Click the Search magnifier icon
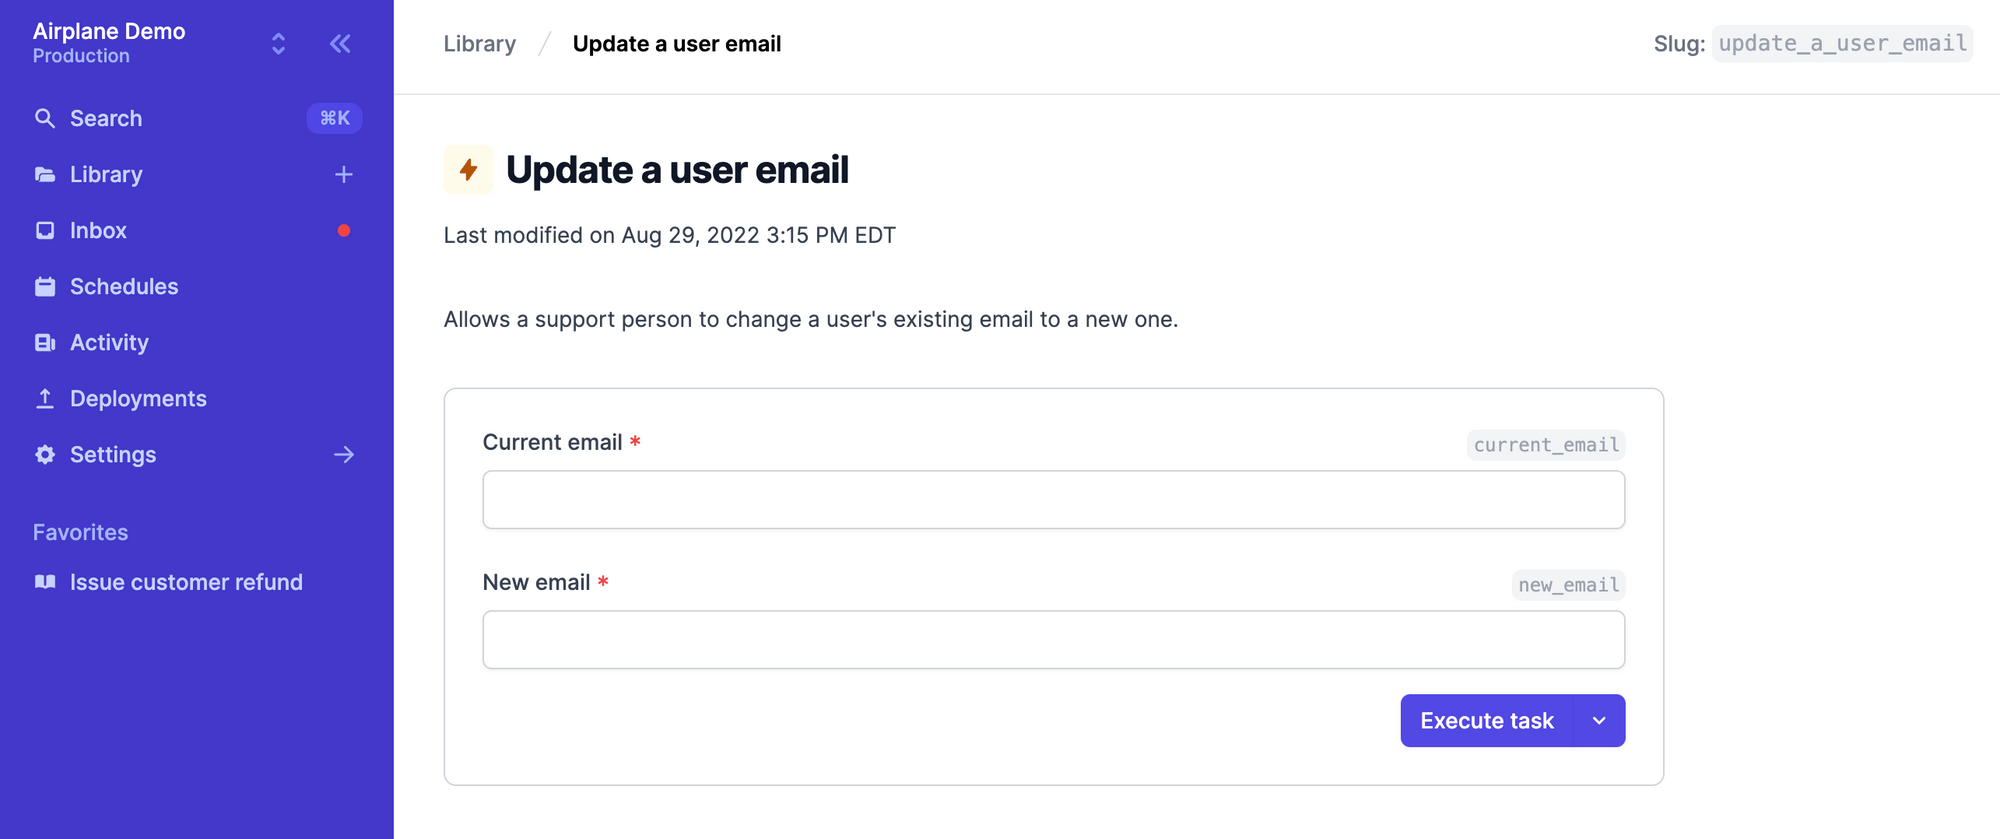This screenshot has width=2000, height=839. coord(44,118)
